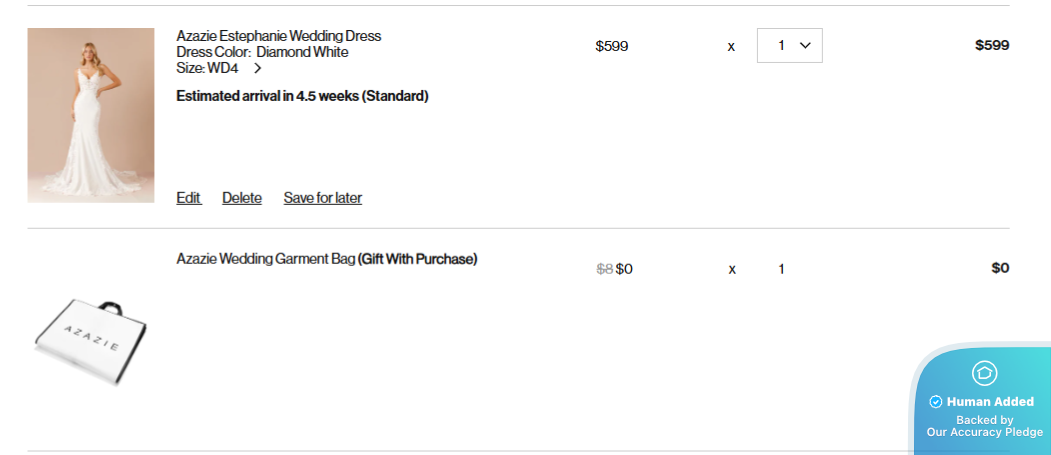Save the wedding dress for later

323,198
